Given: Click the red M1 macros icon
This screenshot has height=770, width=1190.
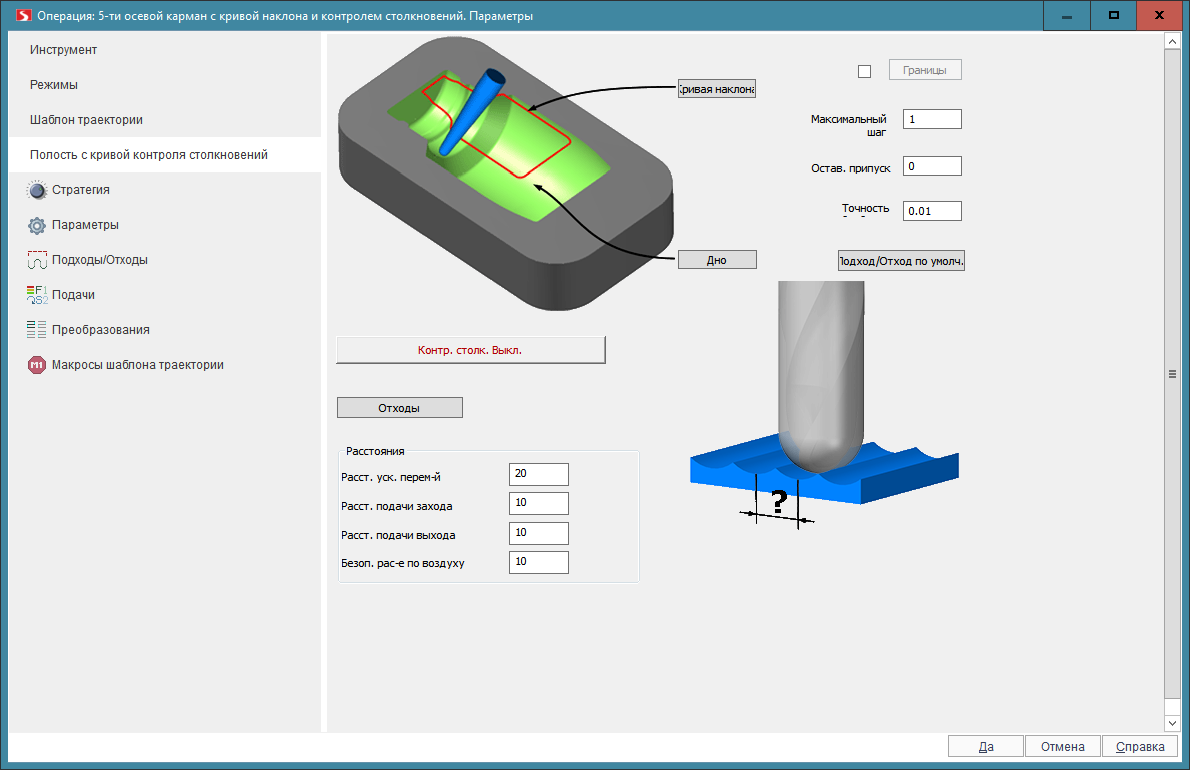Looking at the screenshot, I should pyautogui.click(x=36, y=365).
